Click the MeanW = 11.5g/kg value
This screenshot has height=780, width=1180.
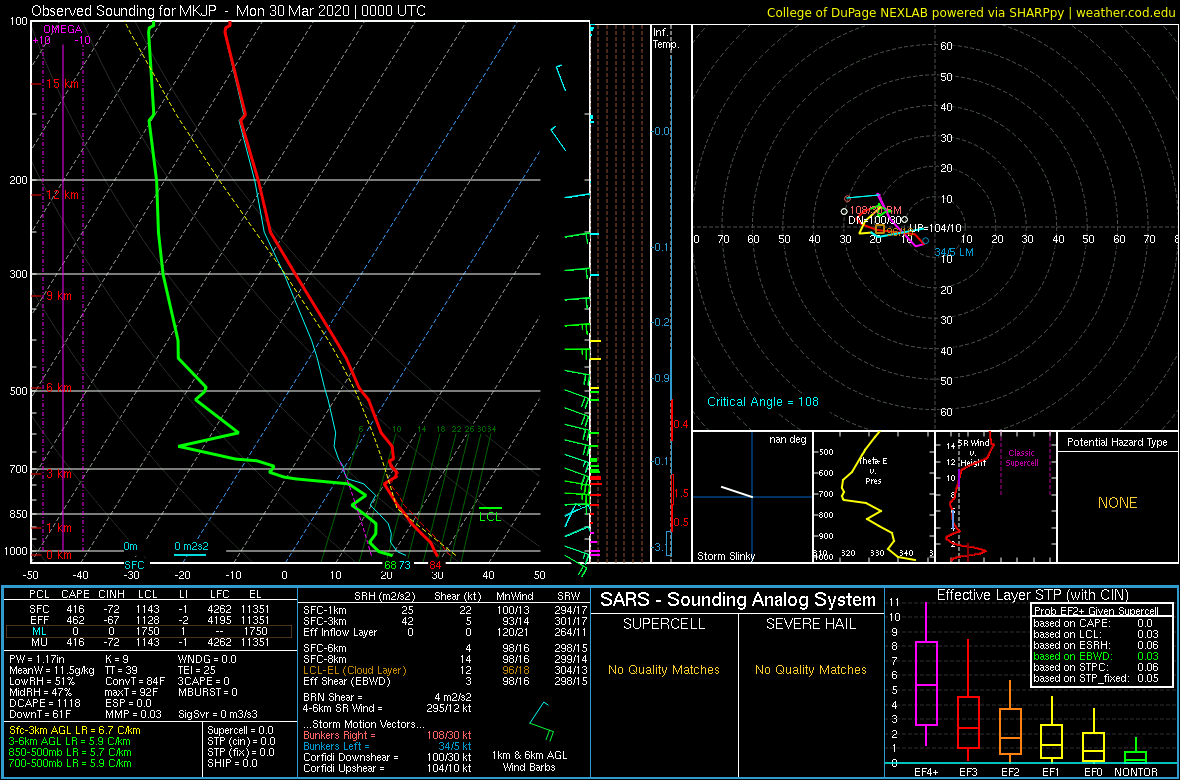click(50, 671)
